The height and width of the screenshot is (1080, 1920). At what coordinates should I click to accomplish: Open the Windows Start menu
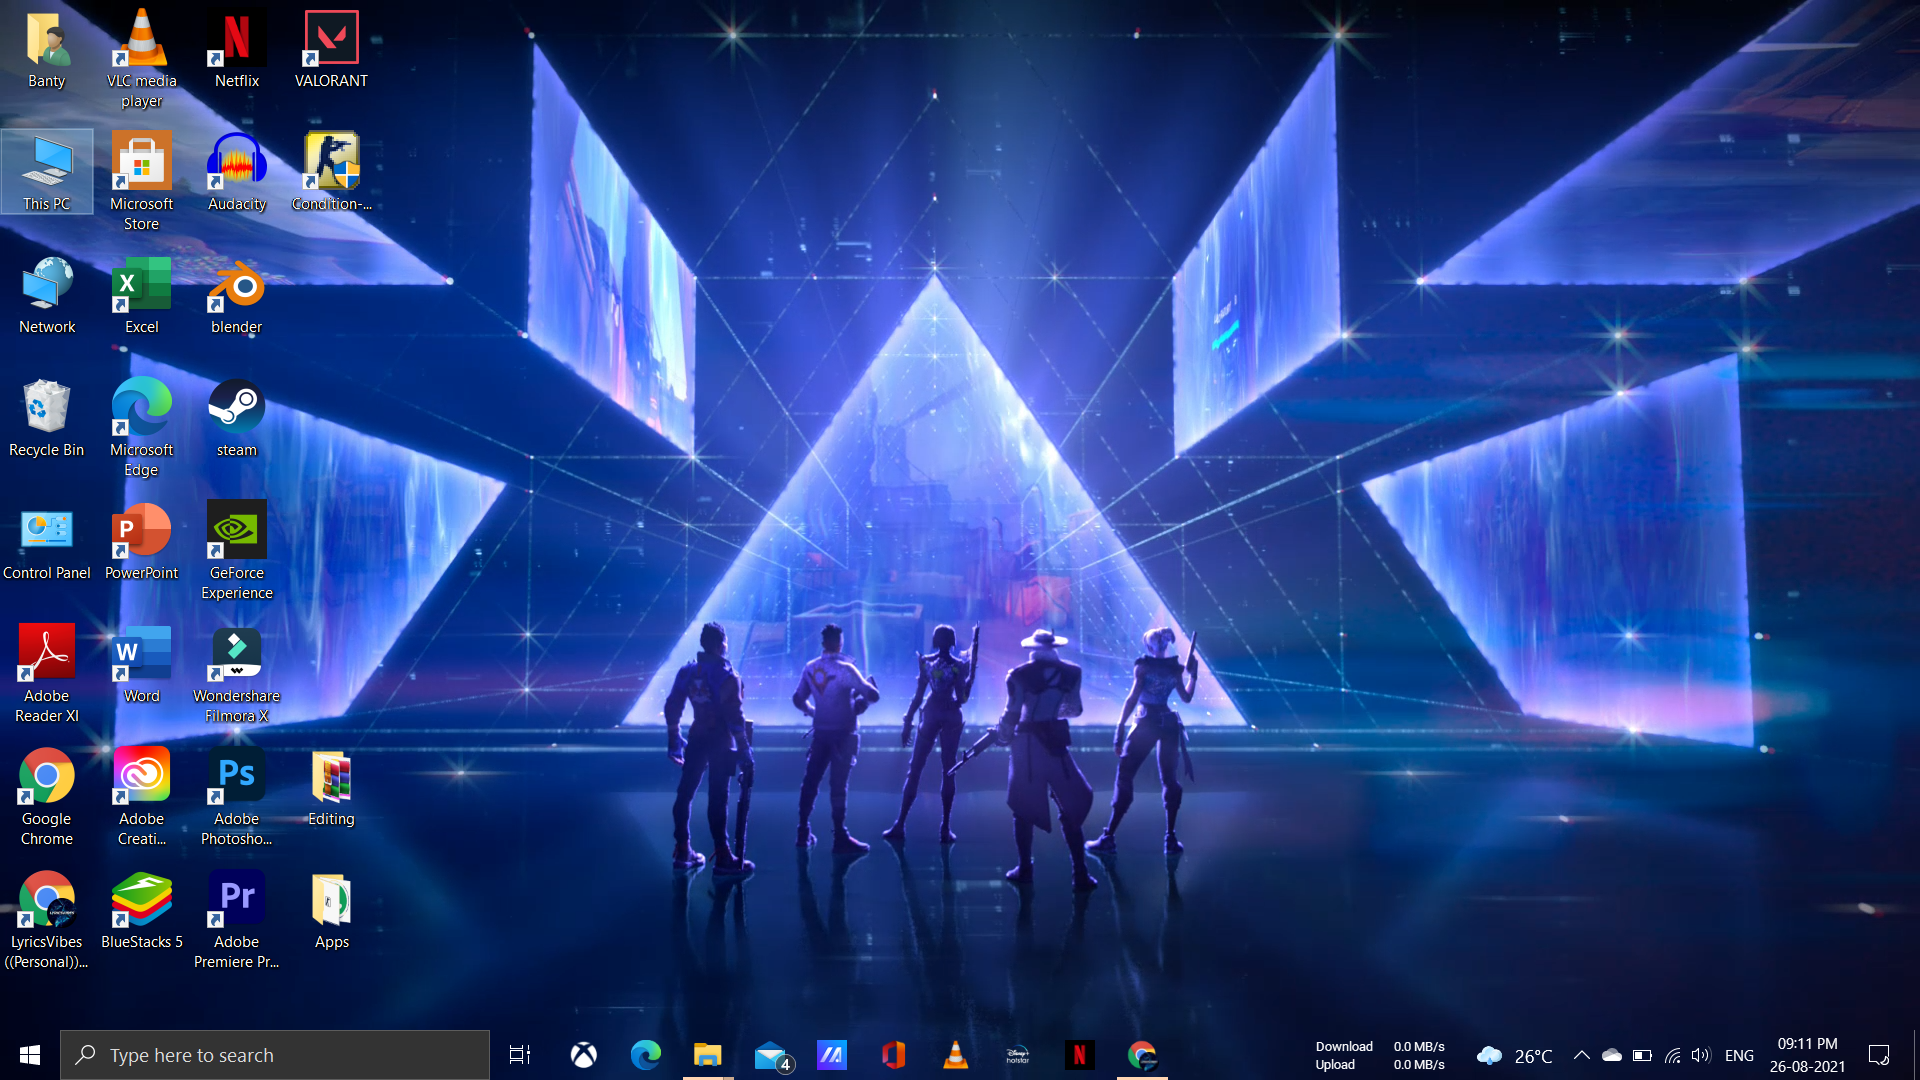30,1055
